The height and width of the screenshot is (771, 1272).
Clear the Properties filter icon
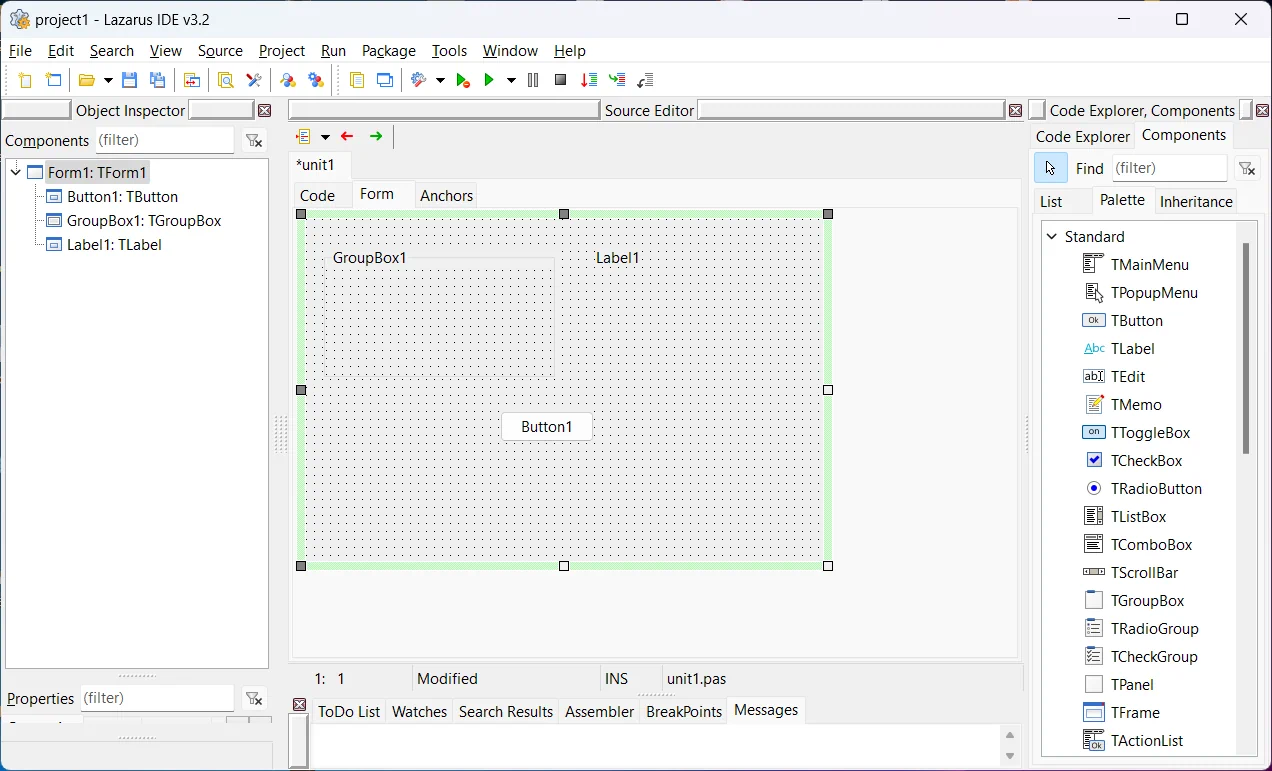[x=254, y=698]
